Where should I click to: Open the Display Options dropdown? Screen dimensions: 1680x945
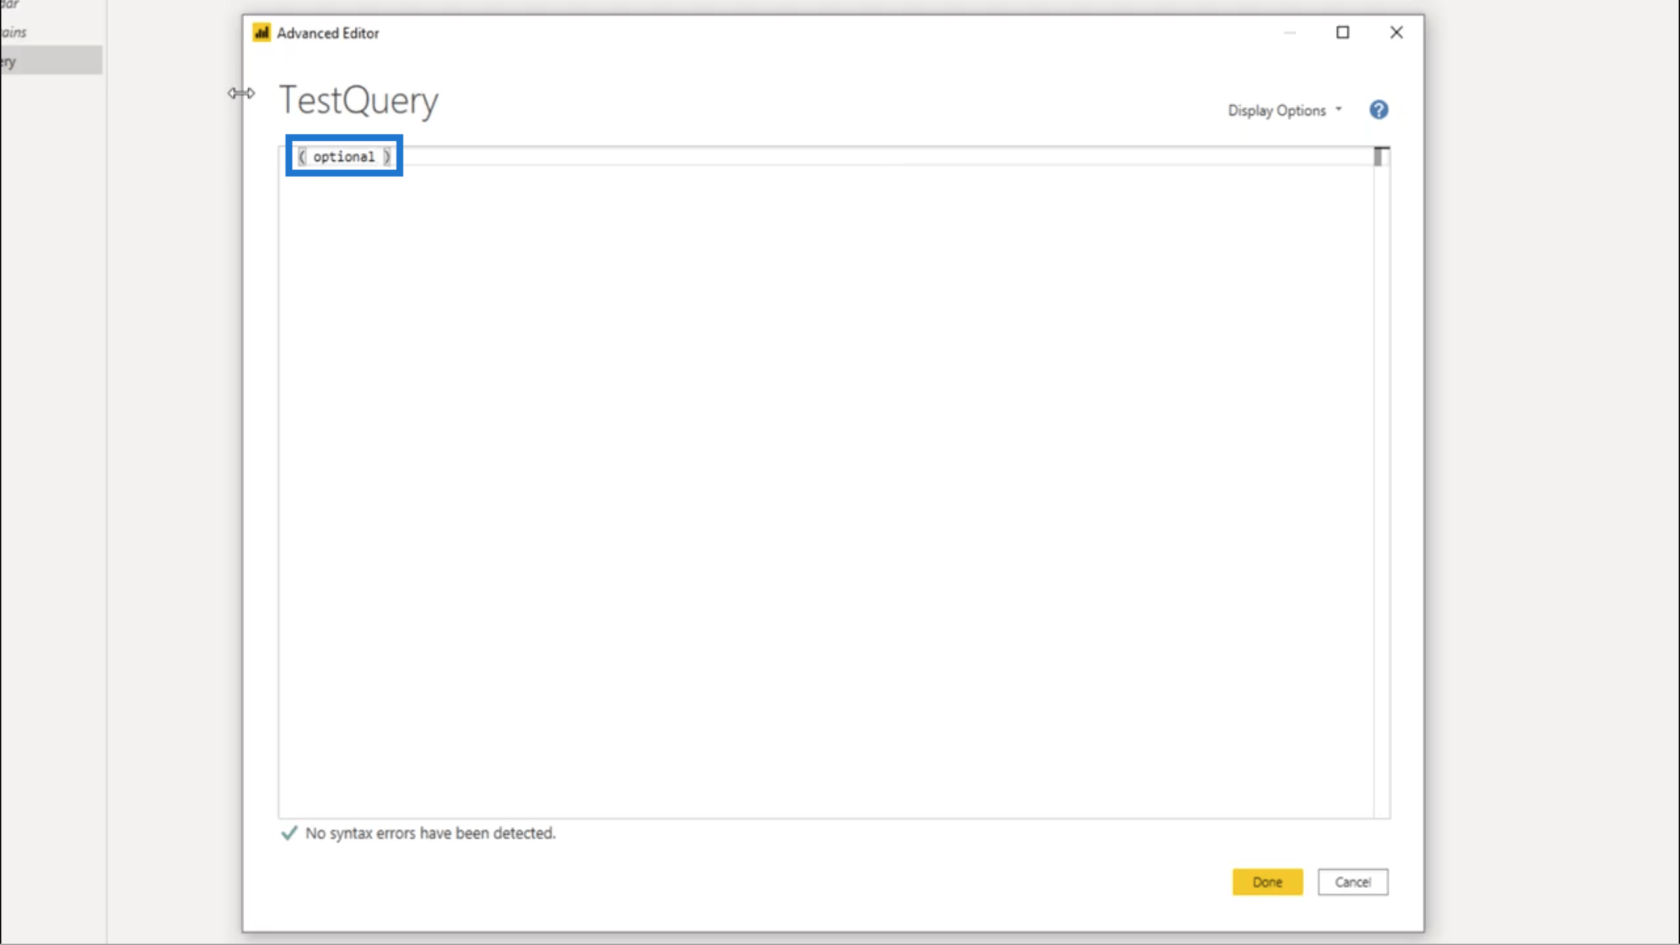tap(1276, 111)
